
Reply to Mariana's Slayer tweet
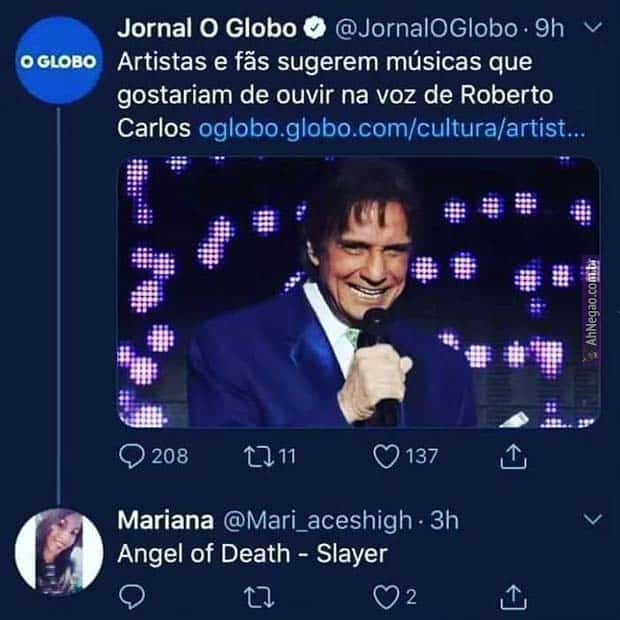tap(133, 596)
